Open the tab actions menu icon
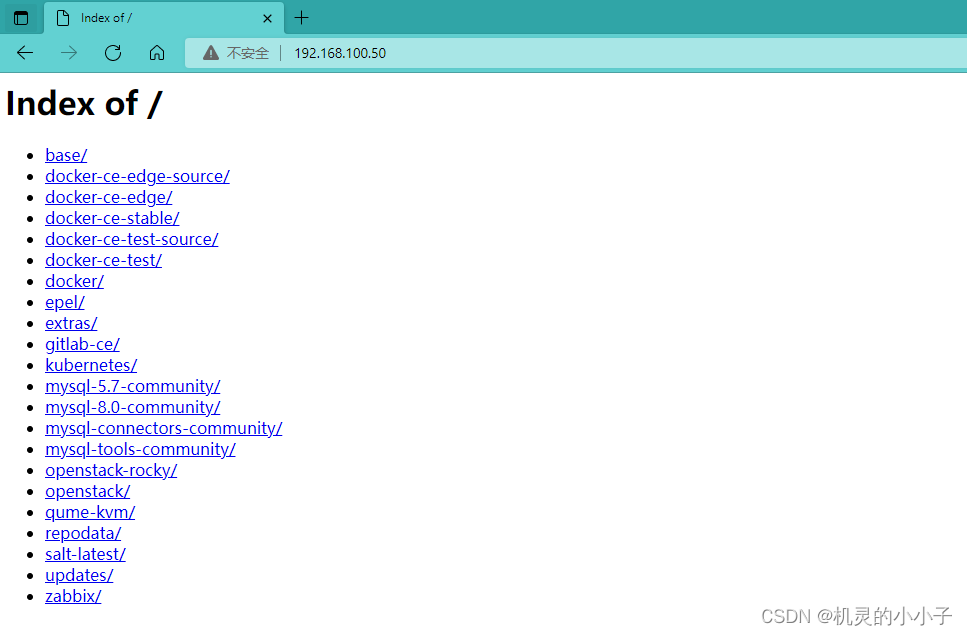967x635 pixels. 21,18
